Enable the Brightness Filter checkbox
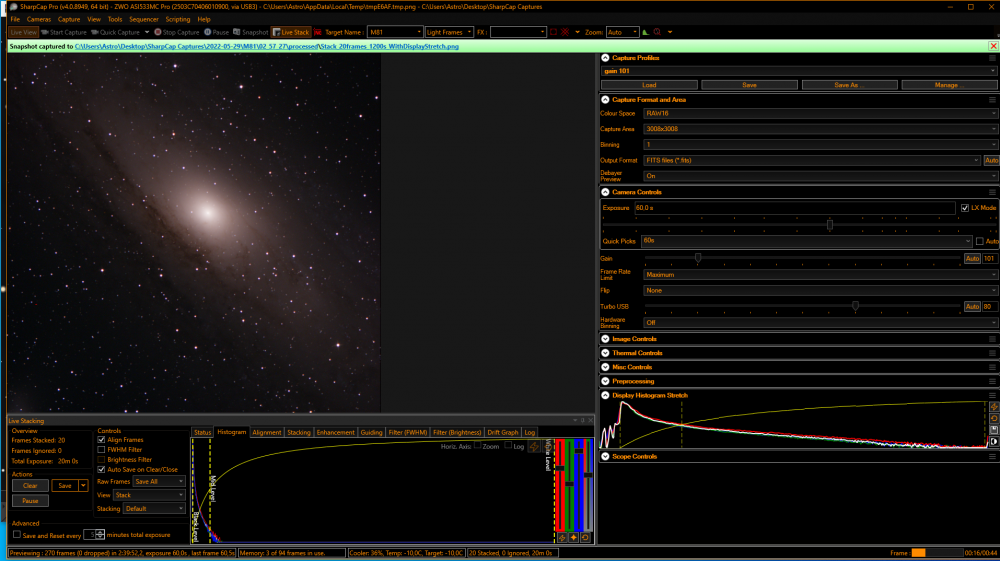The height and width of the screenshot is (561, 1000). tap(101, 460)
